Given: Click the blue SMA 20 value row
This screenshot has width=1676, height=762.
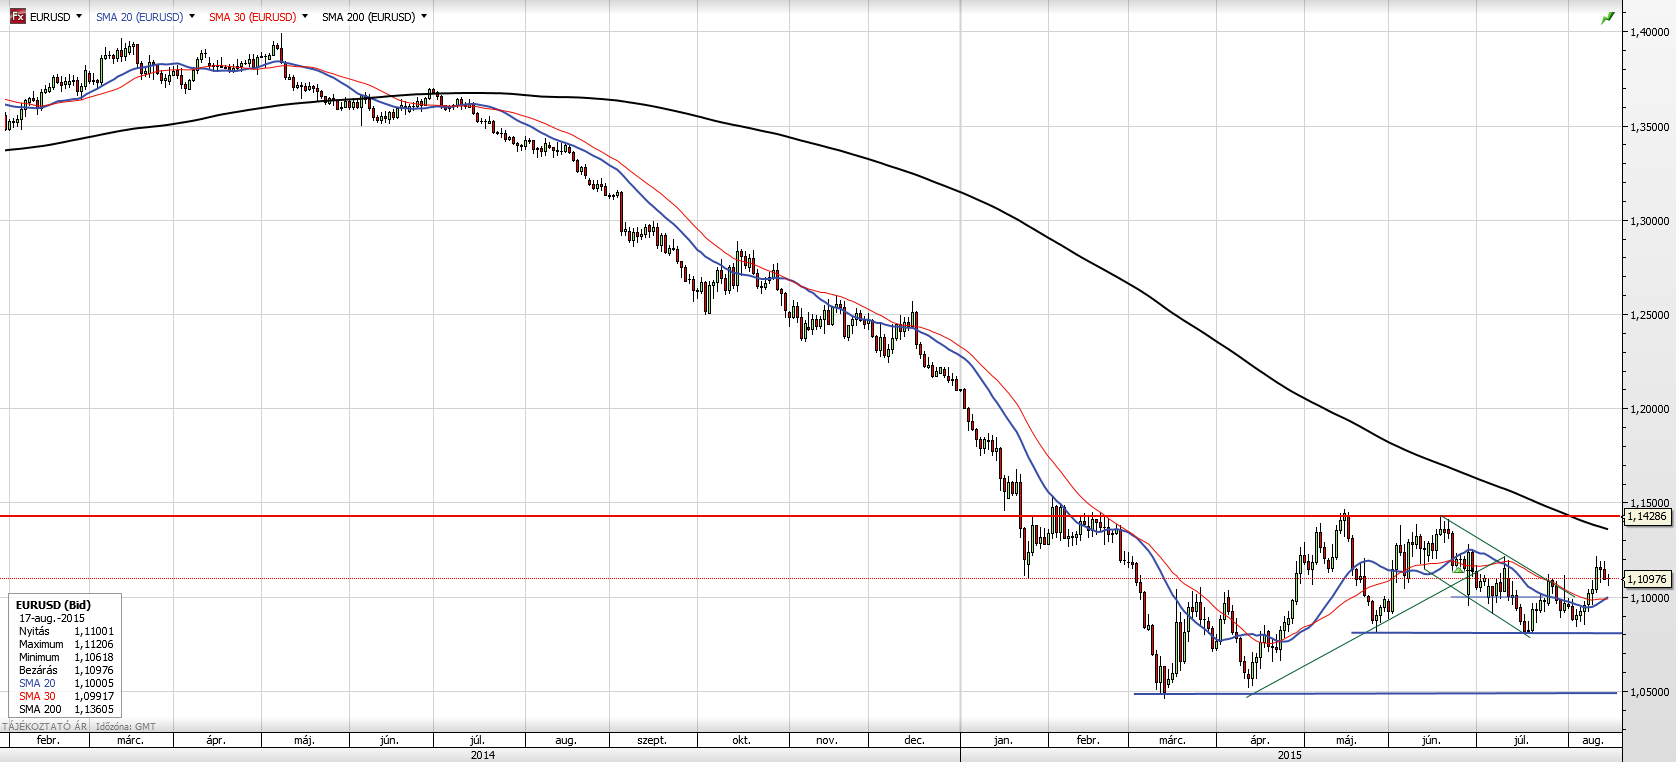Looking at the screenshot, I should tap(66, 683).
